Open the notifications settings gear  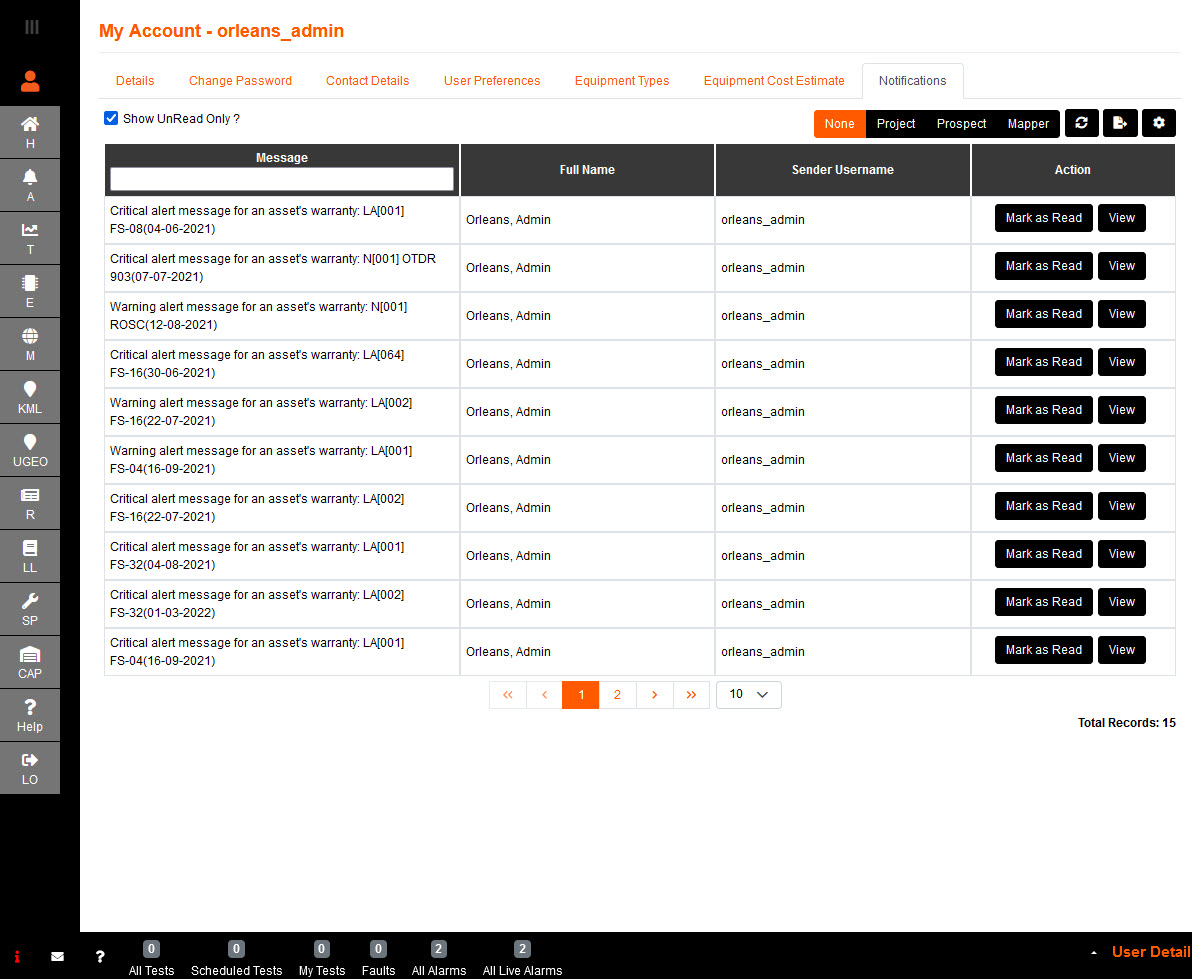(1159, 123)
